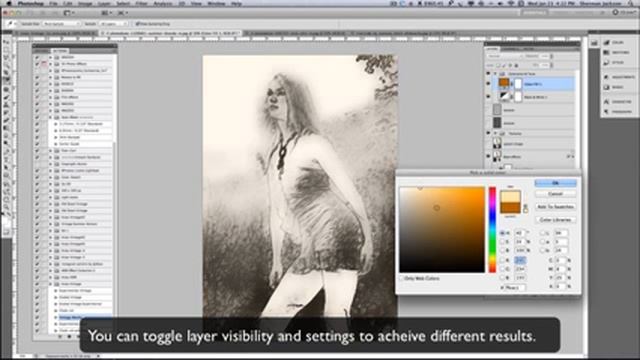Open the Masks panel icon in the dock
640x360 pixels.
click(x=607, y=87)
